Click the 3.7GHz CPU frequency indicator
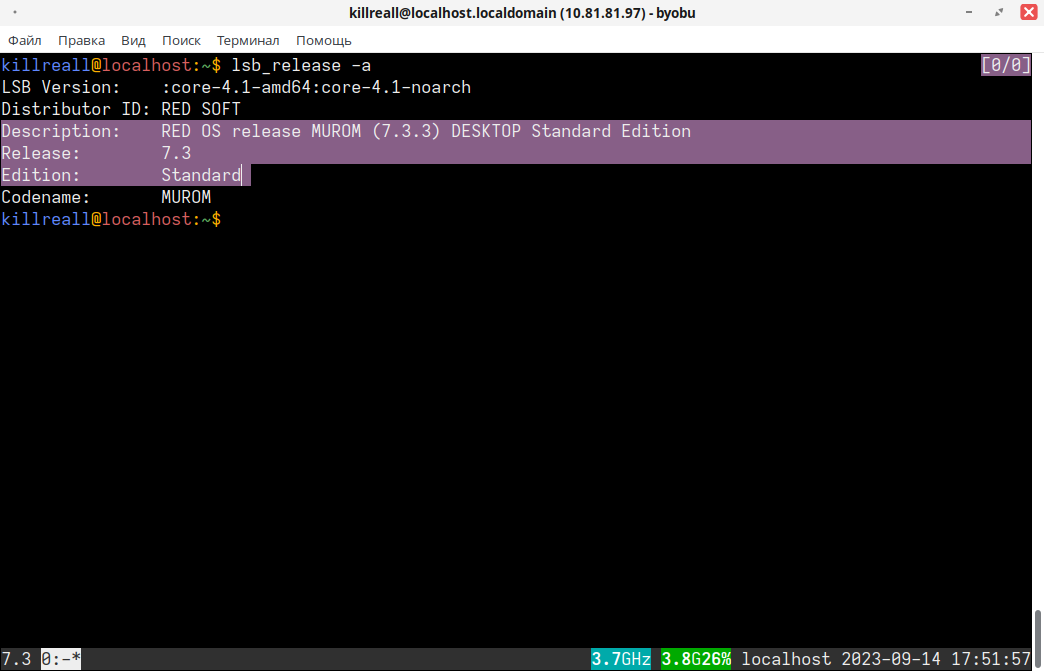Viewport: 1044px width, 671px height. [621, 659]
